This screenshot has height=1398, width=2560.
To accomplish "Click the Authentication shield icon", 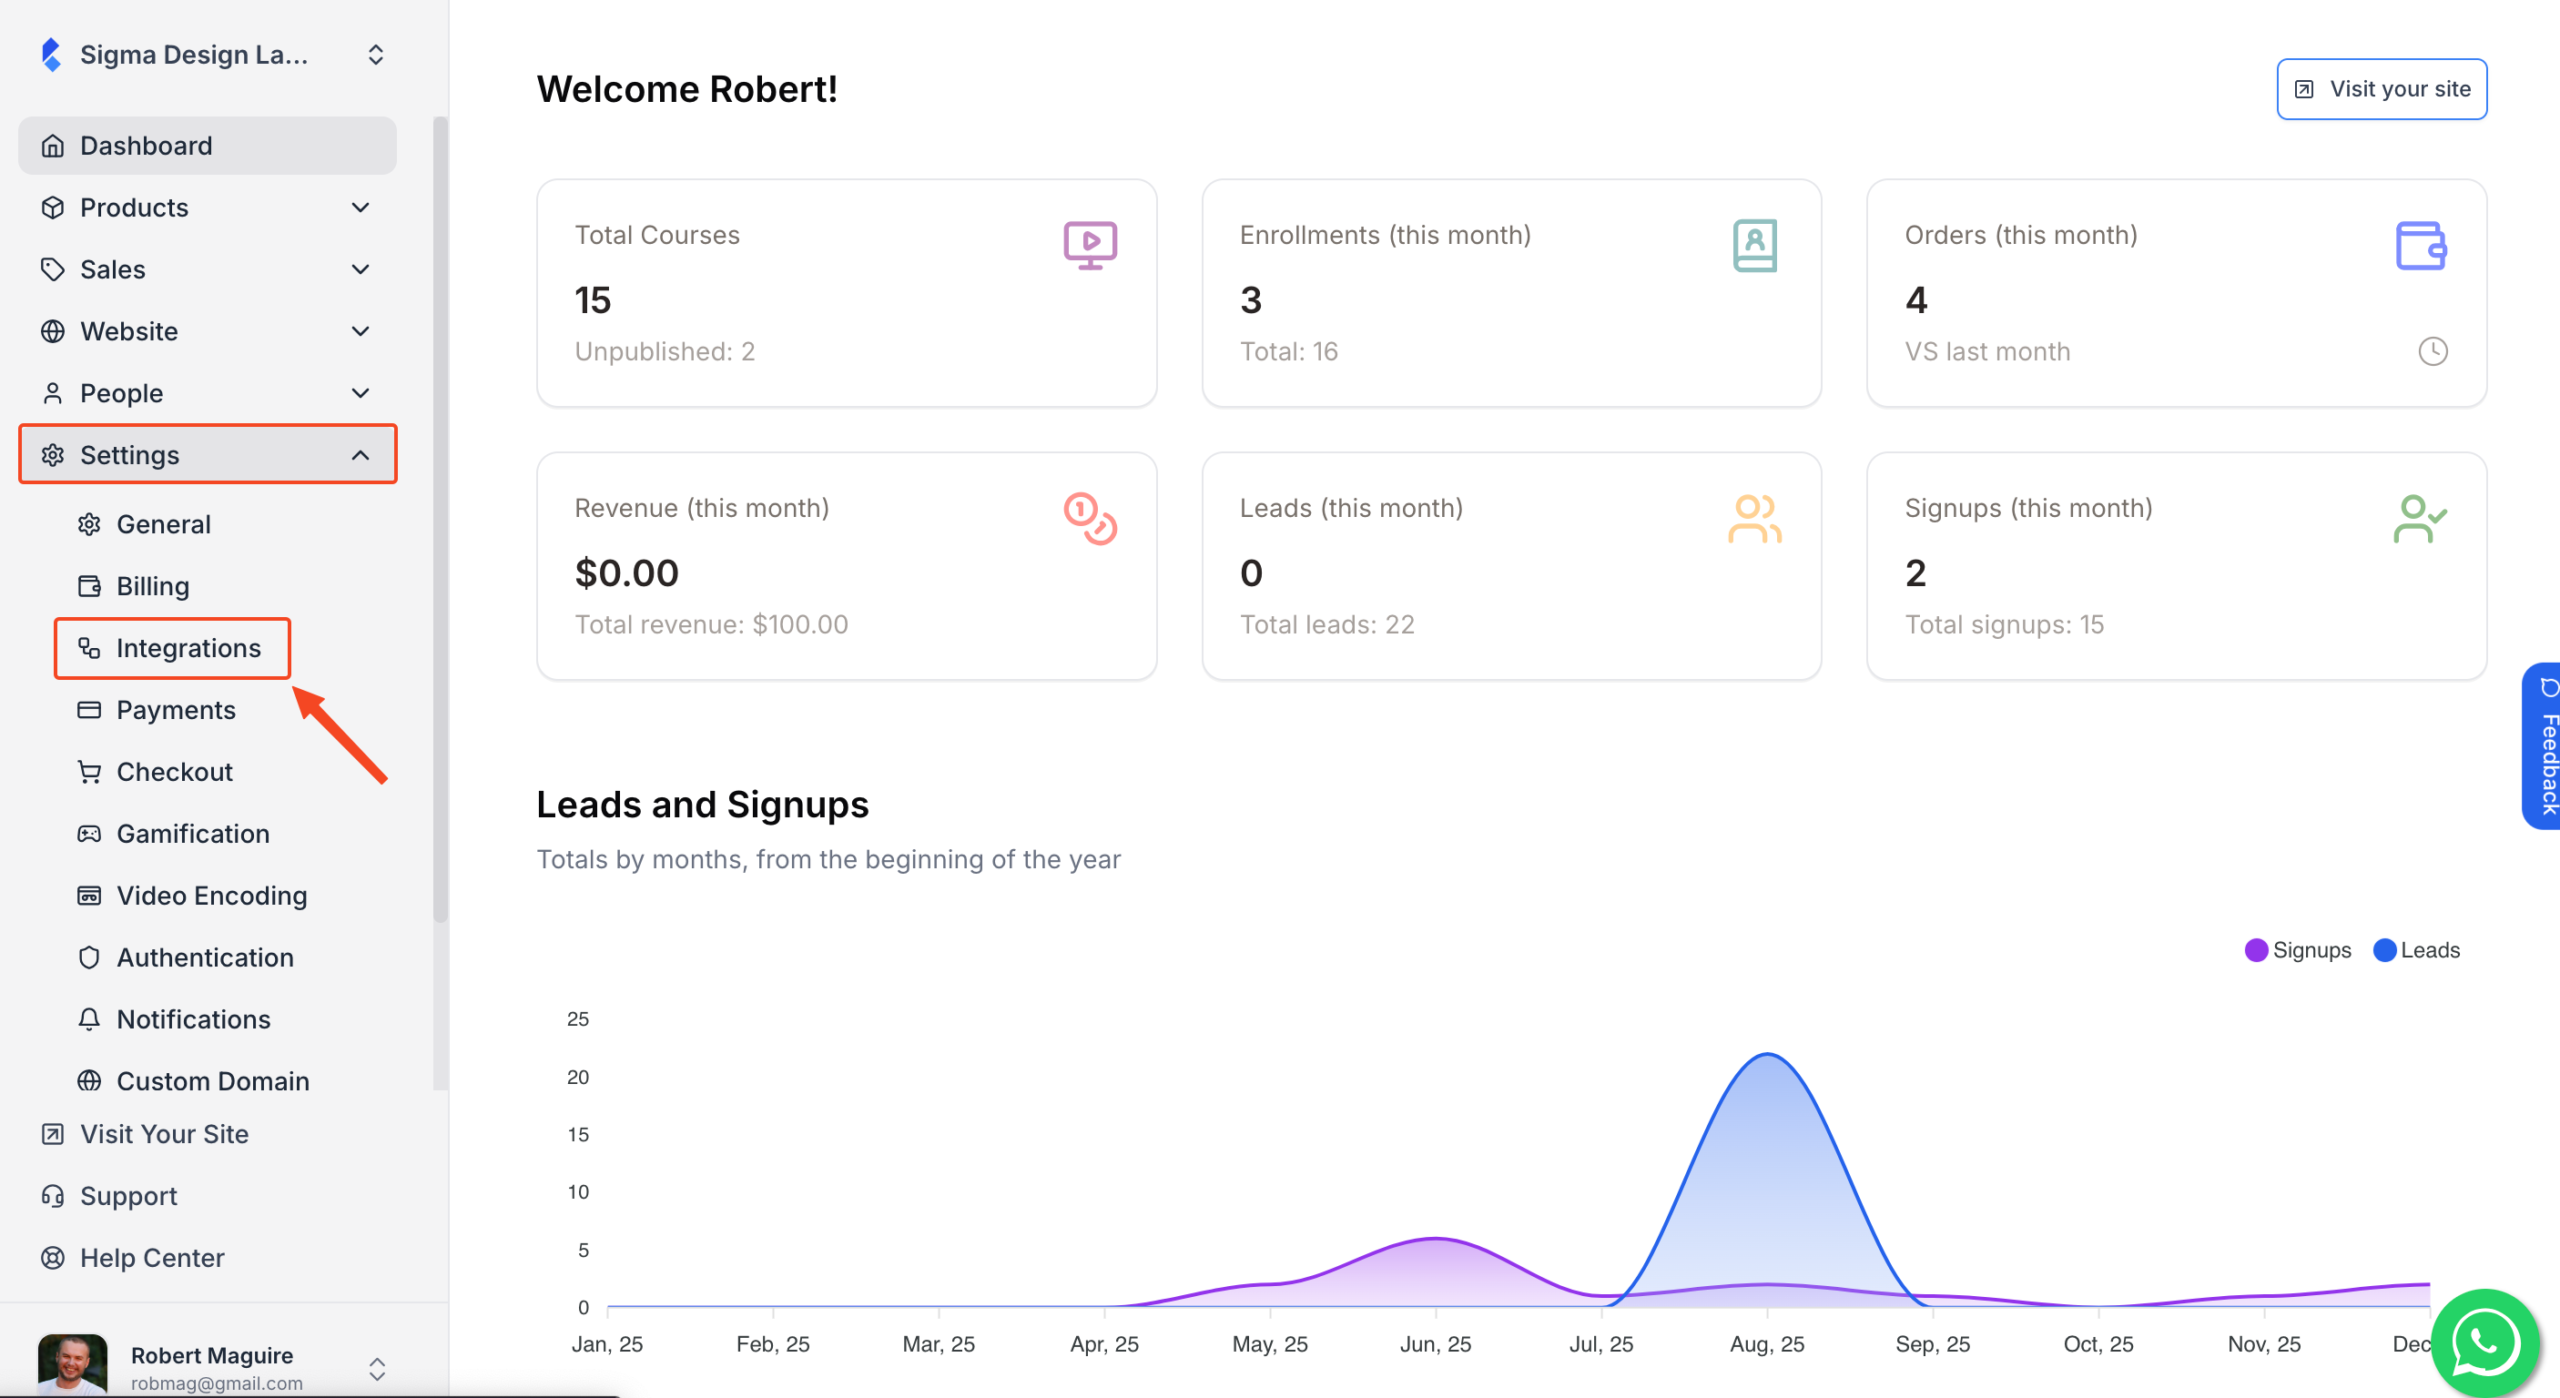I will coord(89,959).
